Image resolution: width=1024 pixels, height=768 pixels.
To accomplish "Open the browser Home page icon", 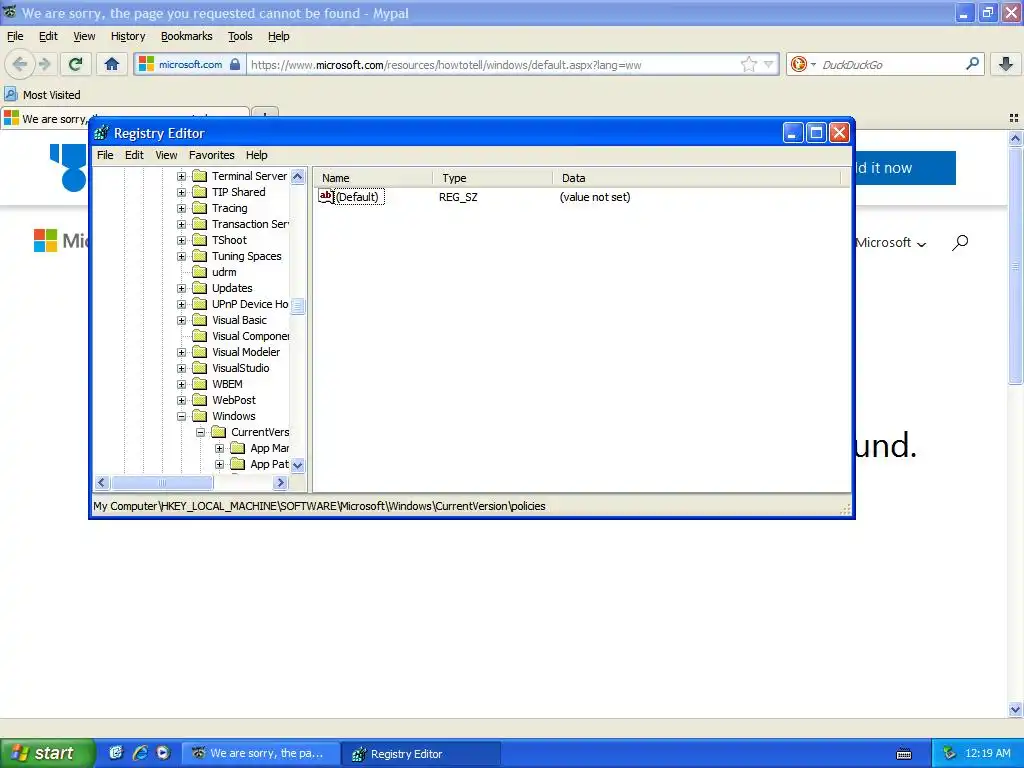I will (x=112, y=64).
